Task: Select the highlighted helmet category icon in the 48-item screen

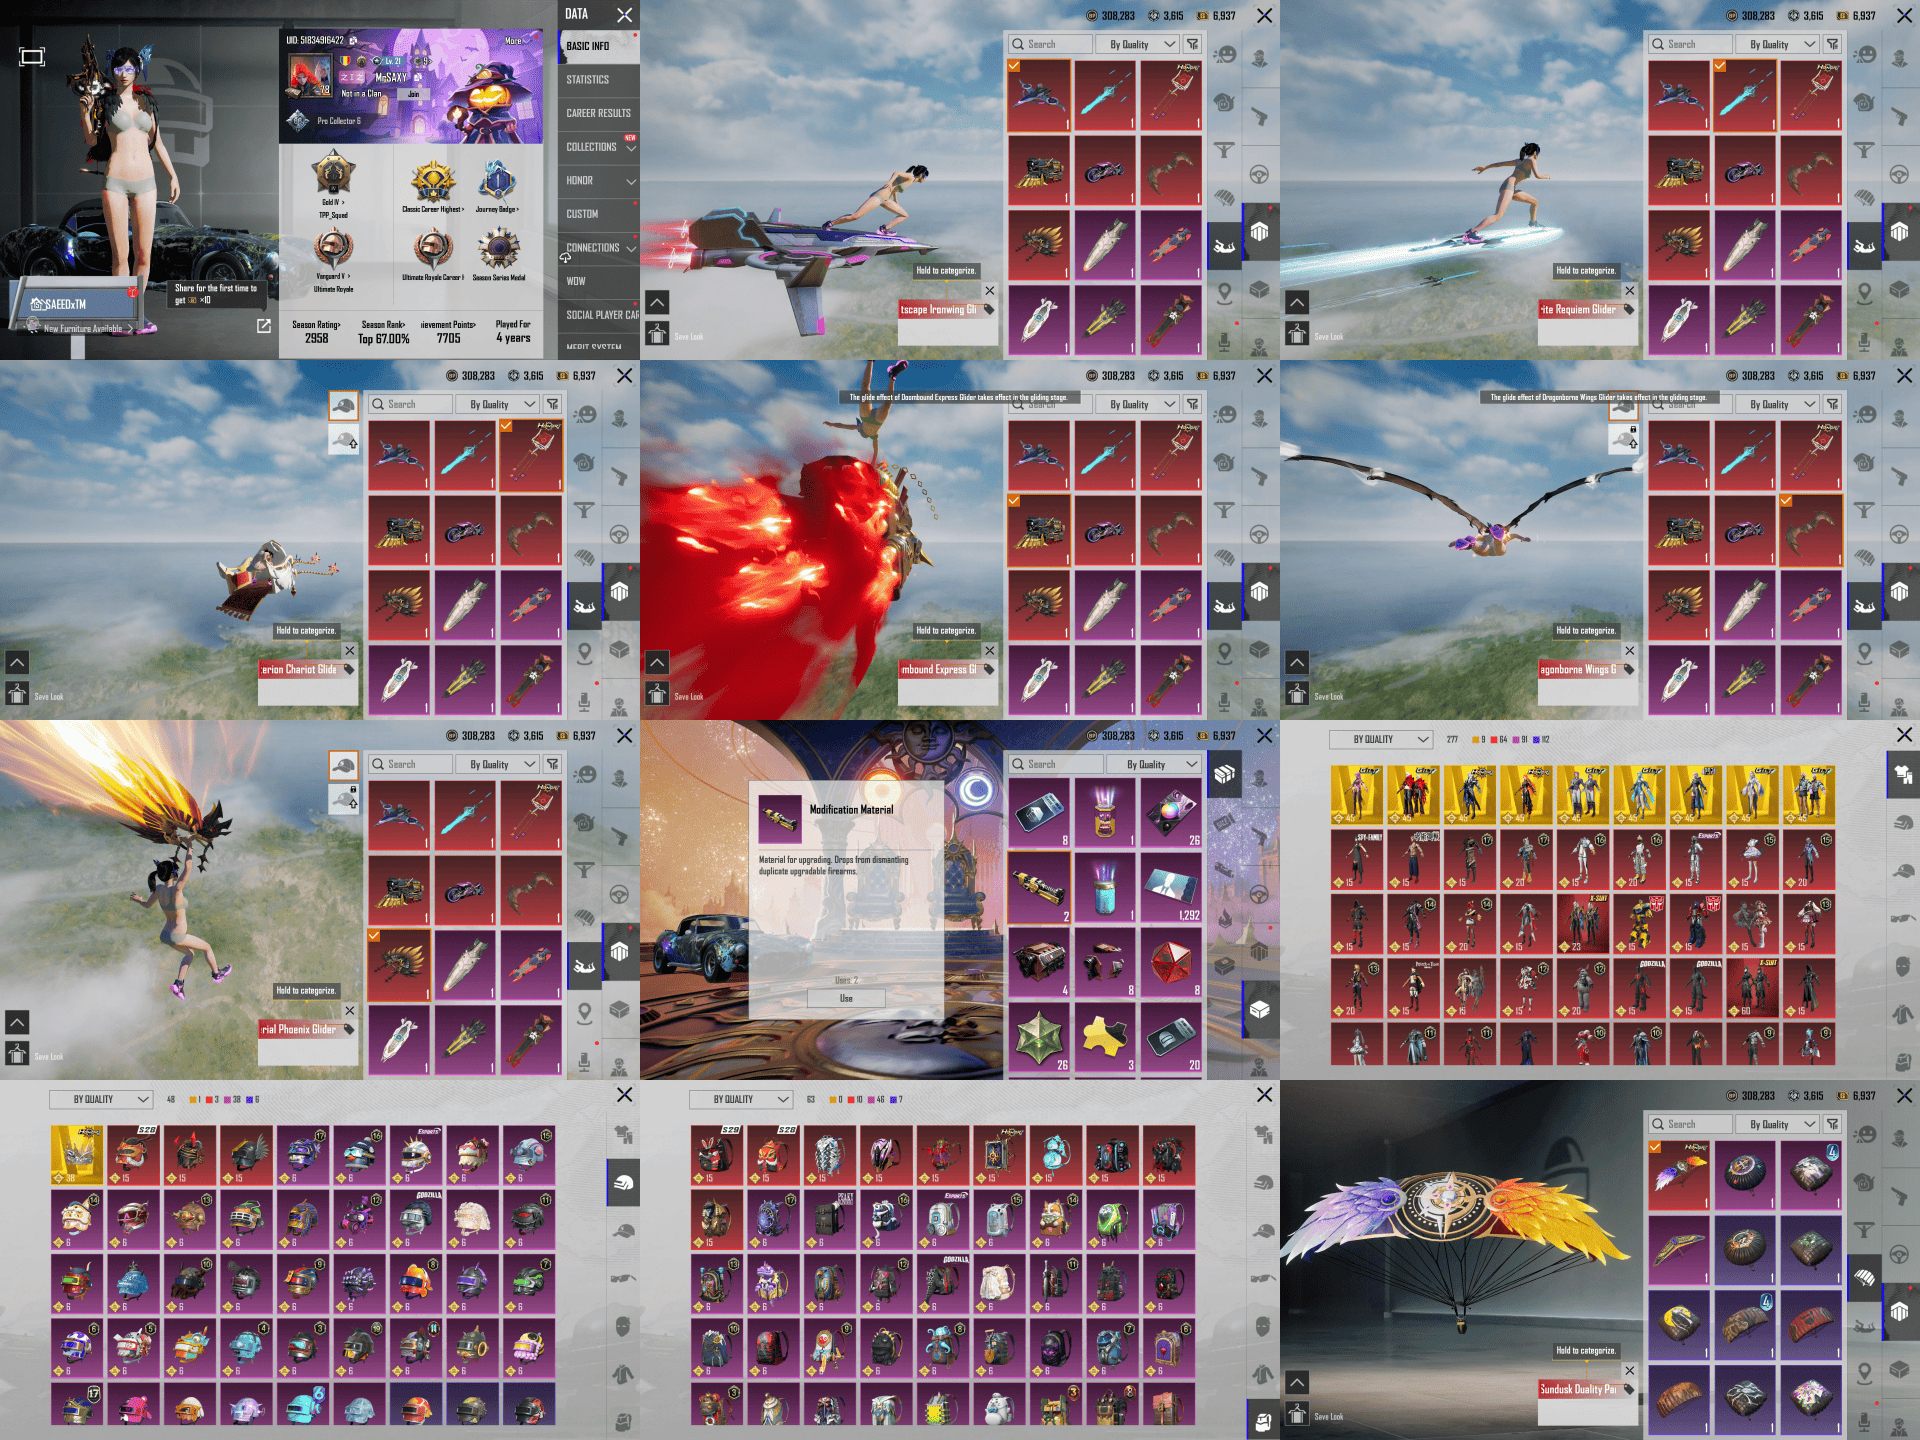Action: point(623,1183)
